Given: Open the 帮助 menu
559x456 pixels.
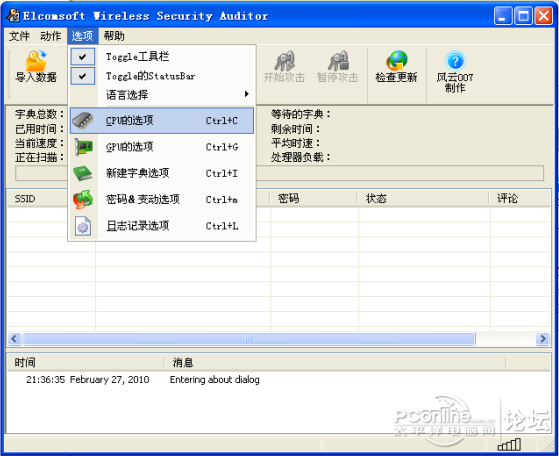Looking at the screenshot, I should 114,36.
